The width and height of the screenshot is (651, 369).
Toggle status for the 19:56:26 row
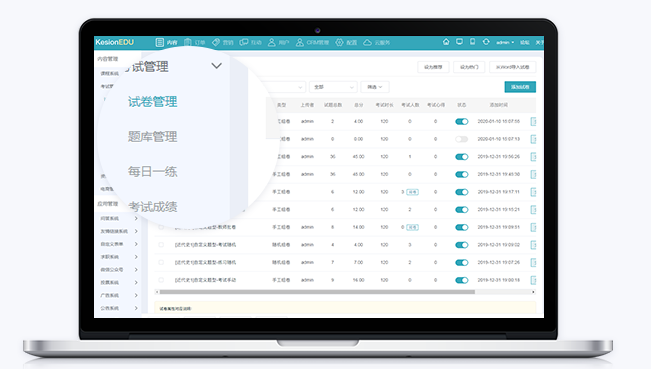coord(461,156)
